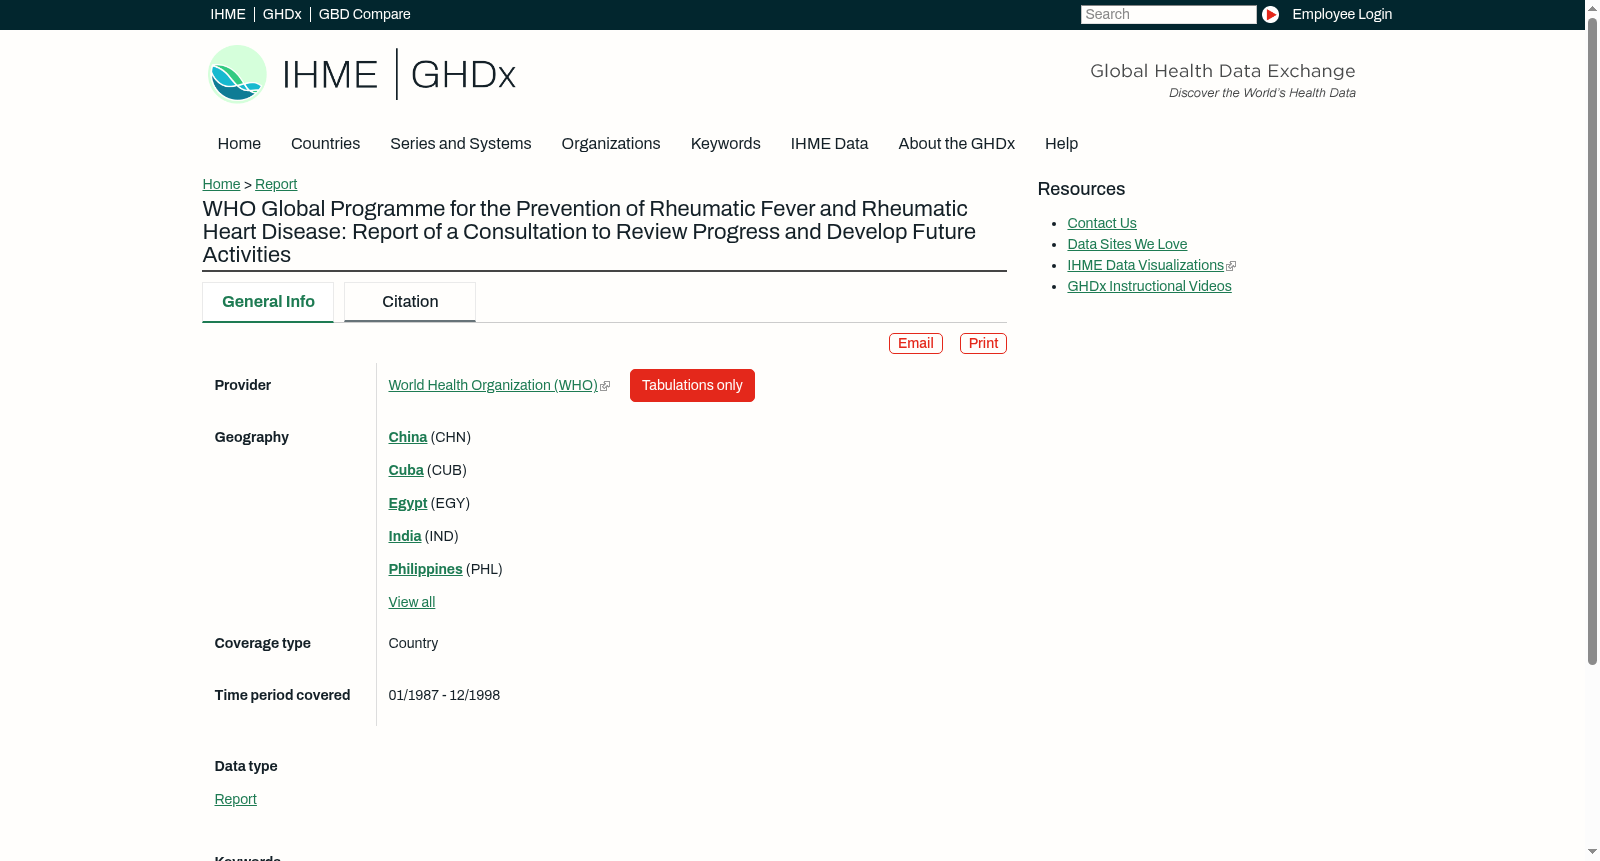Open the Countries menu
The height and width of the screenshot is (861, 1600).
pyautogui.click(x=325, y=143)
